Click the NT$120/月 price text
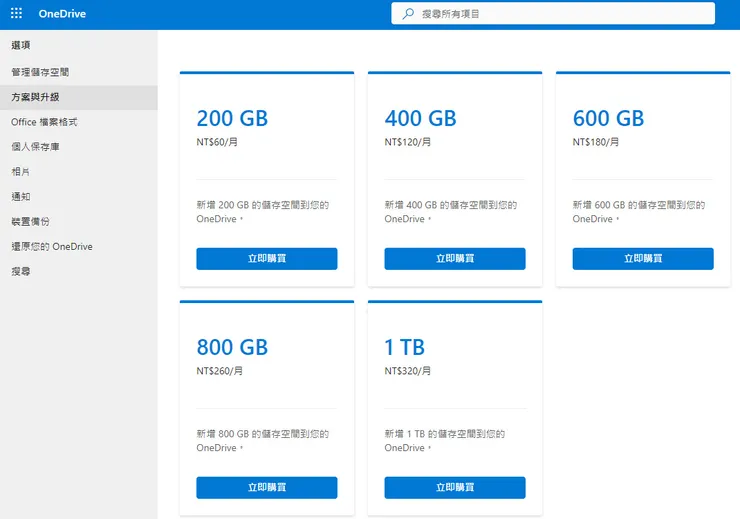The width and height of the screenshot is (740, 519). pyautogui.click(x=408, y=142)
